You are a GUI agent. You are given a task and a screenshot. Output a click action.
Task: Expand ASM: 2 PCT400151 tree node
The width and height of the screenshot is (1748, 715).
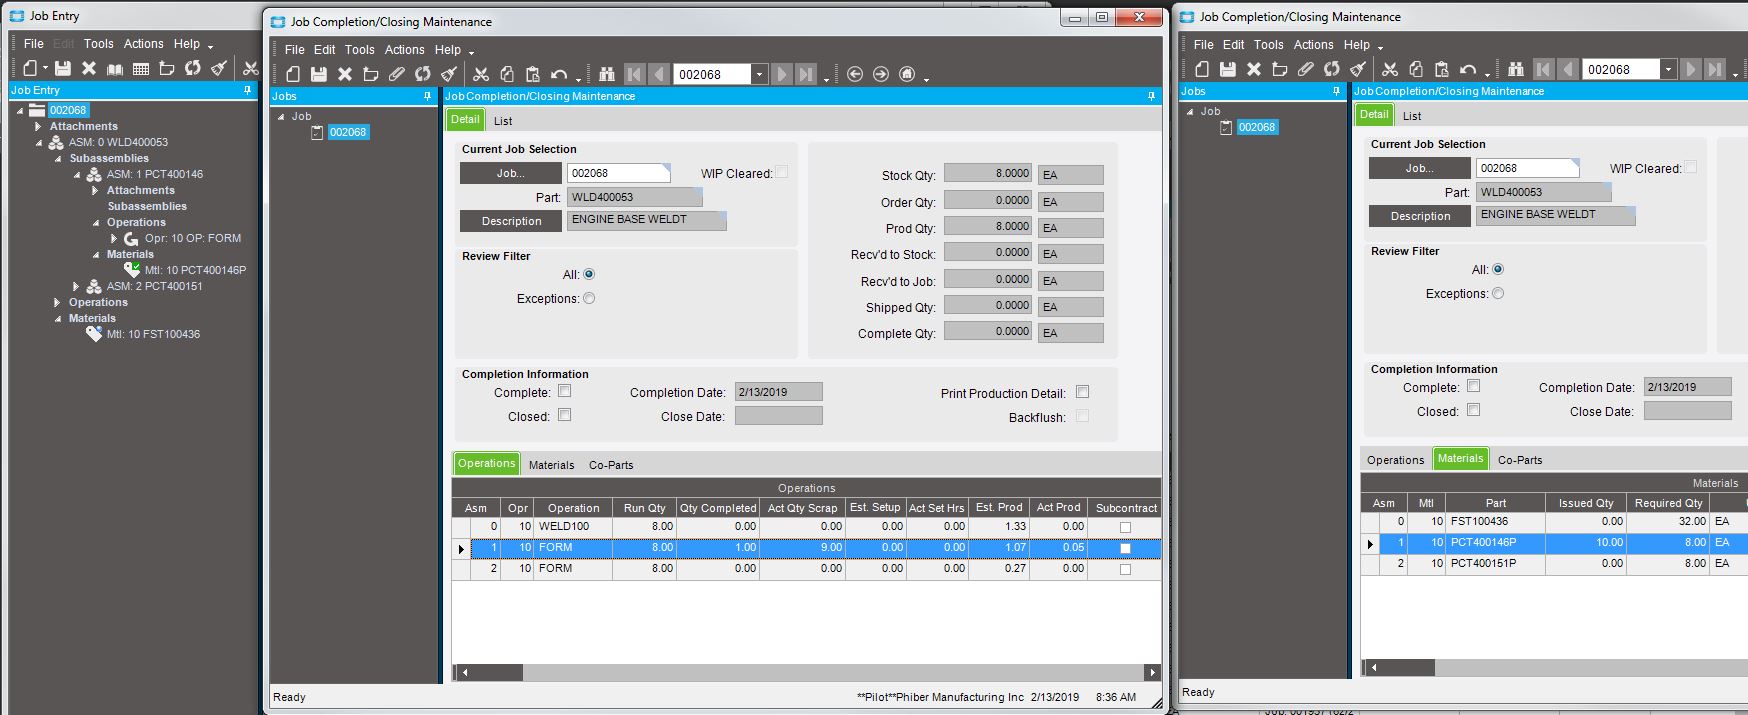coord(76,286)
